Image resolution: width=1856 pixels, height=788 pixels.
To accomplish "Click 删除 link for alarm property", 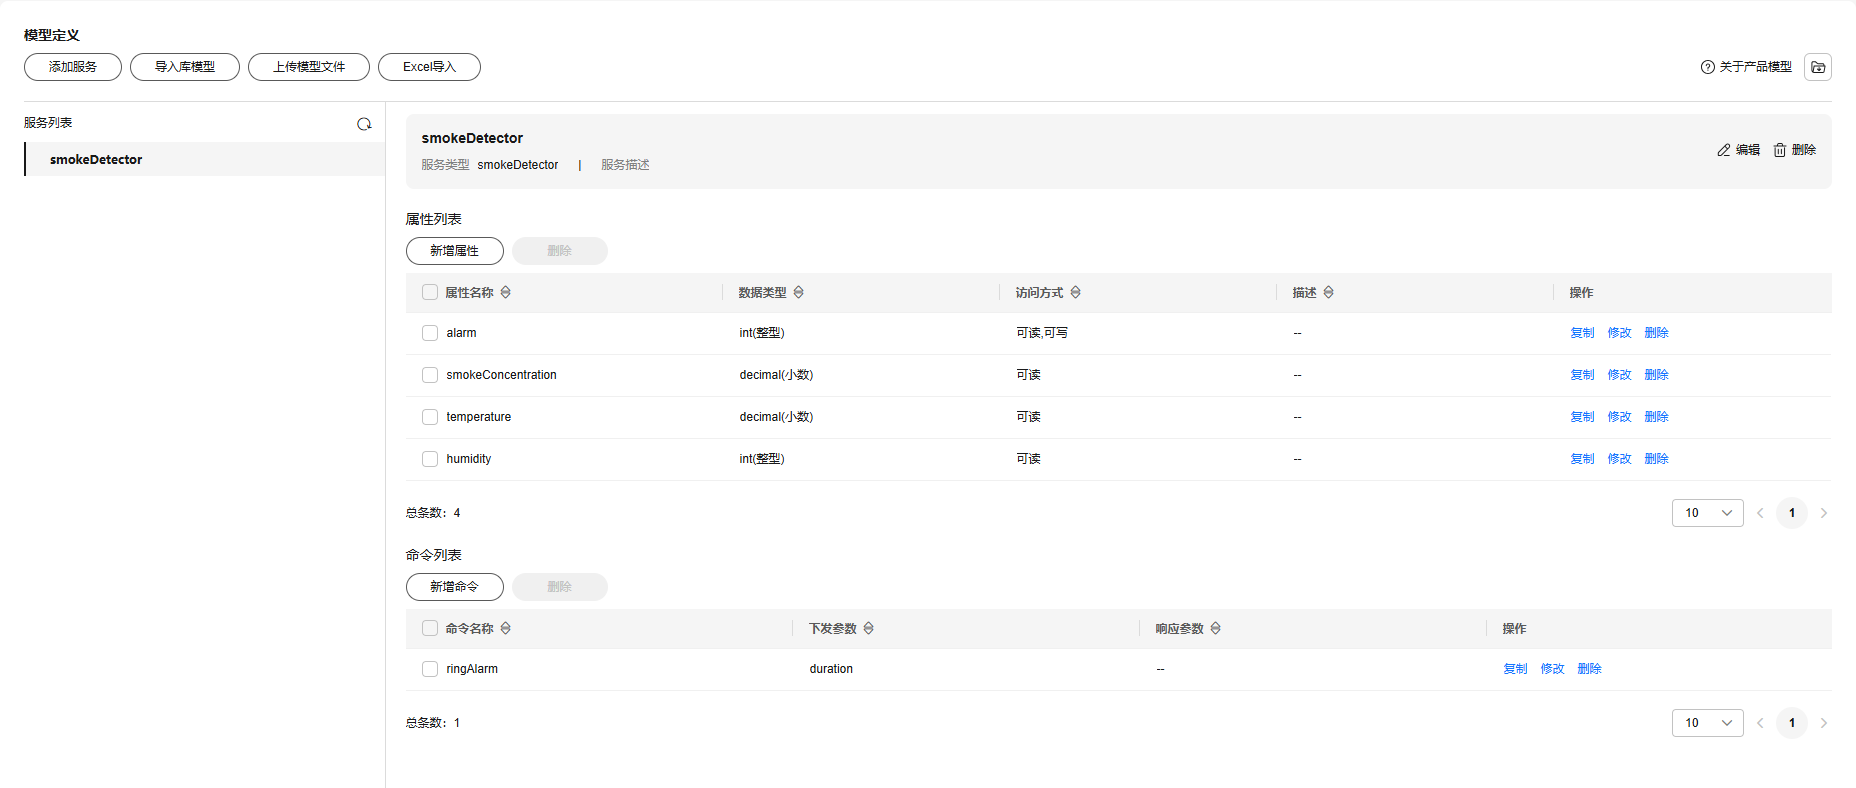I will (x=1656, y=333).
